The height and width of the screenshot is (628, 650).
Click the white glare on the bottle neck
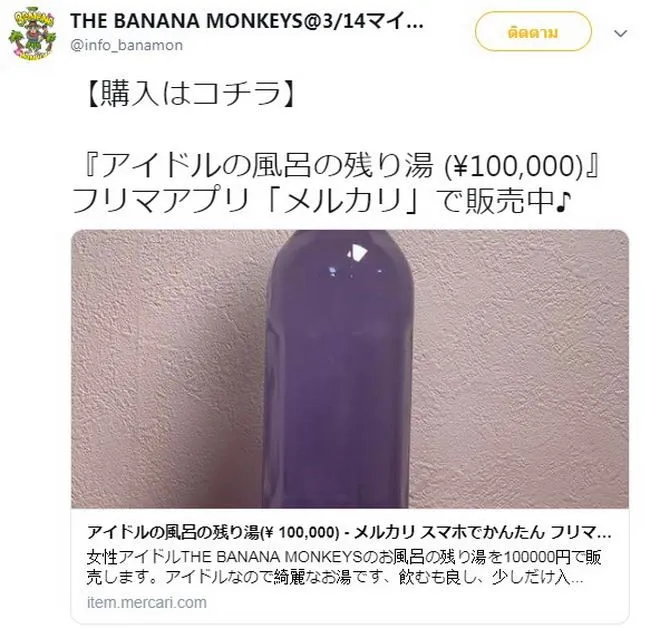(356, 252)
